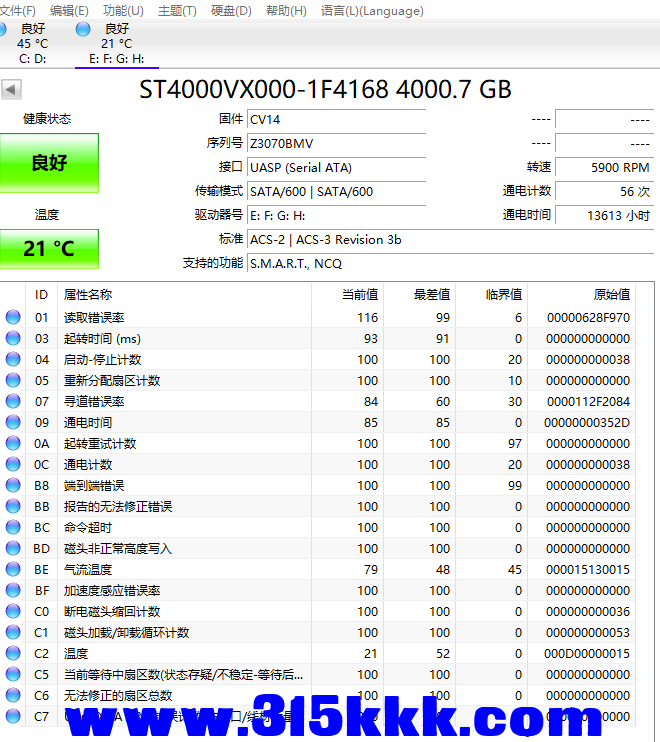Select the C: D: disk tab
Image resolution: width=660 pixels, height=742 pixels.
click(33, 44)
